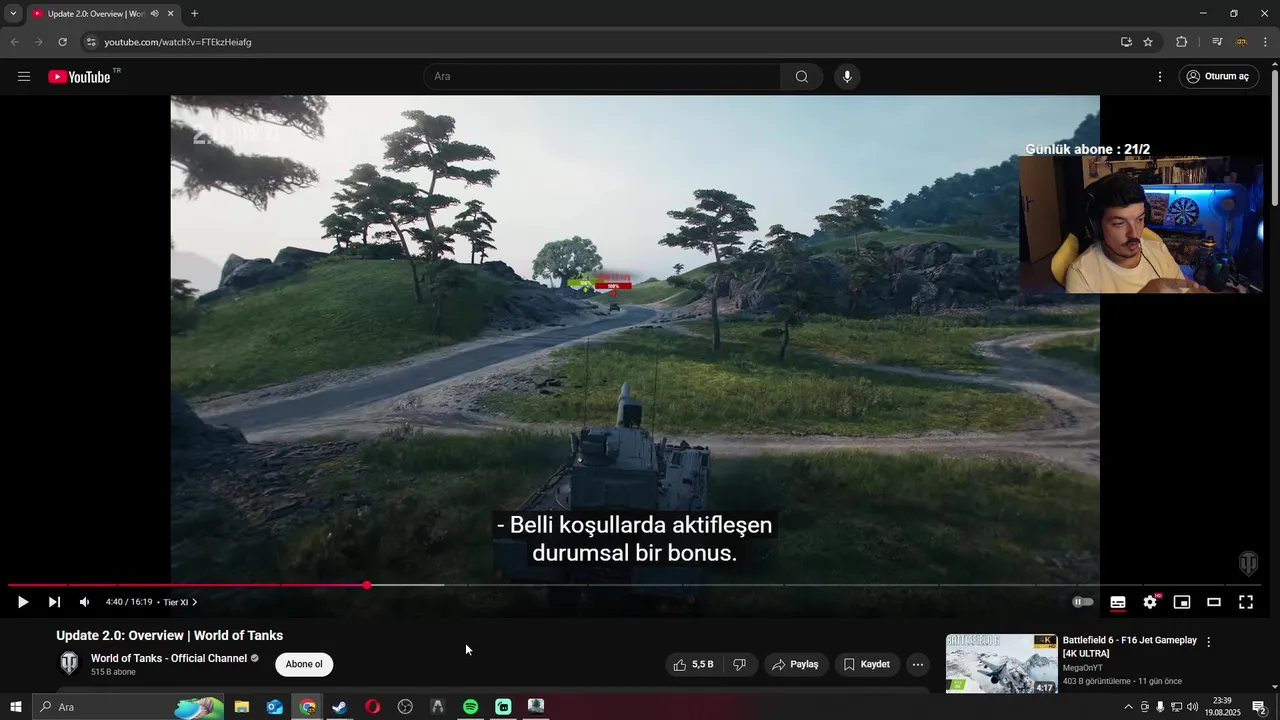Open the Chrome extensions puzzle icon

coord(1182,42)
